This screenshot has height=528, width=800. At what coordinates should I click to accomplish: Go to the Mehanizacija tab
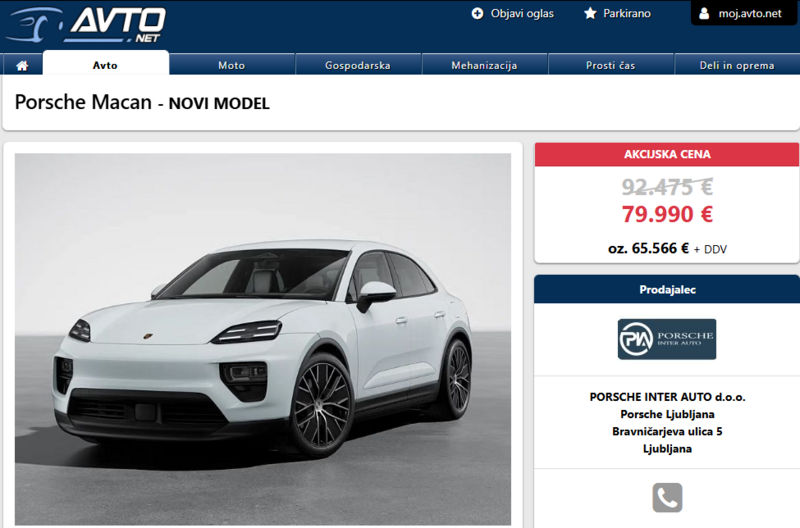(484, 65)
